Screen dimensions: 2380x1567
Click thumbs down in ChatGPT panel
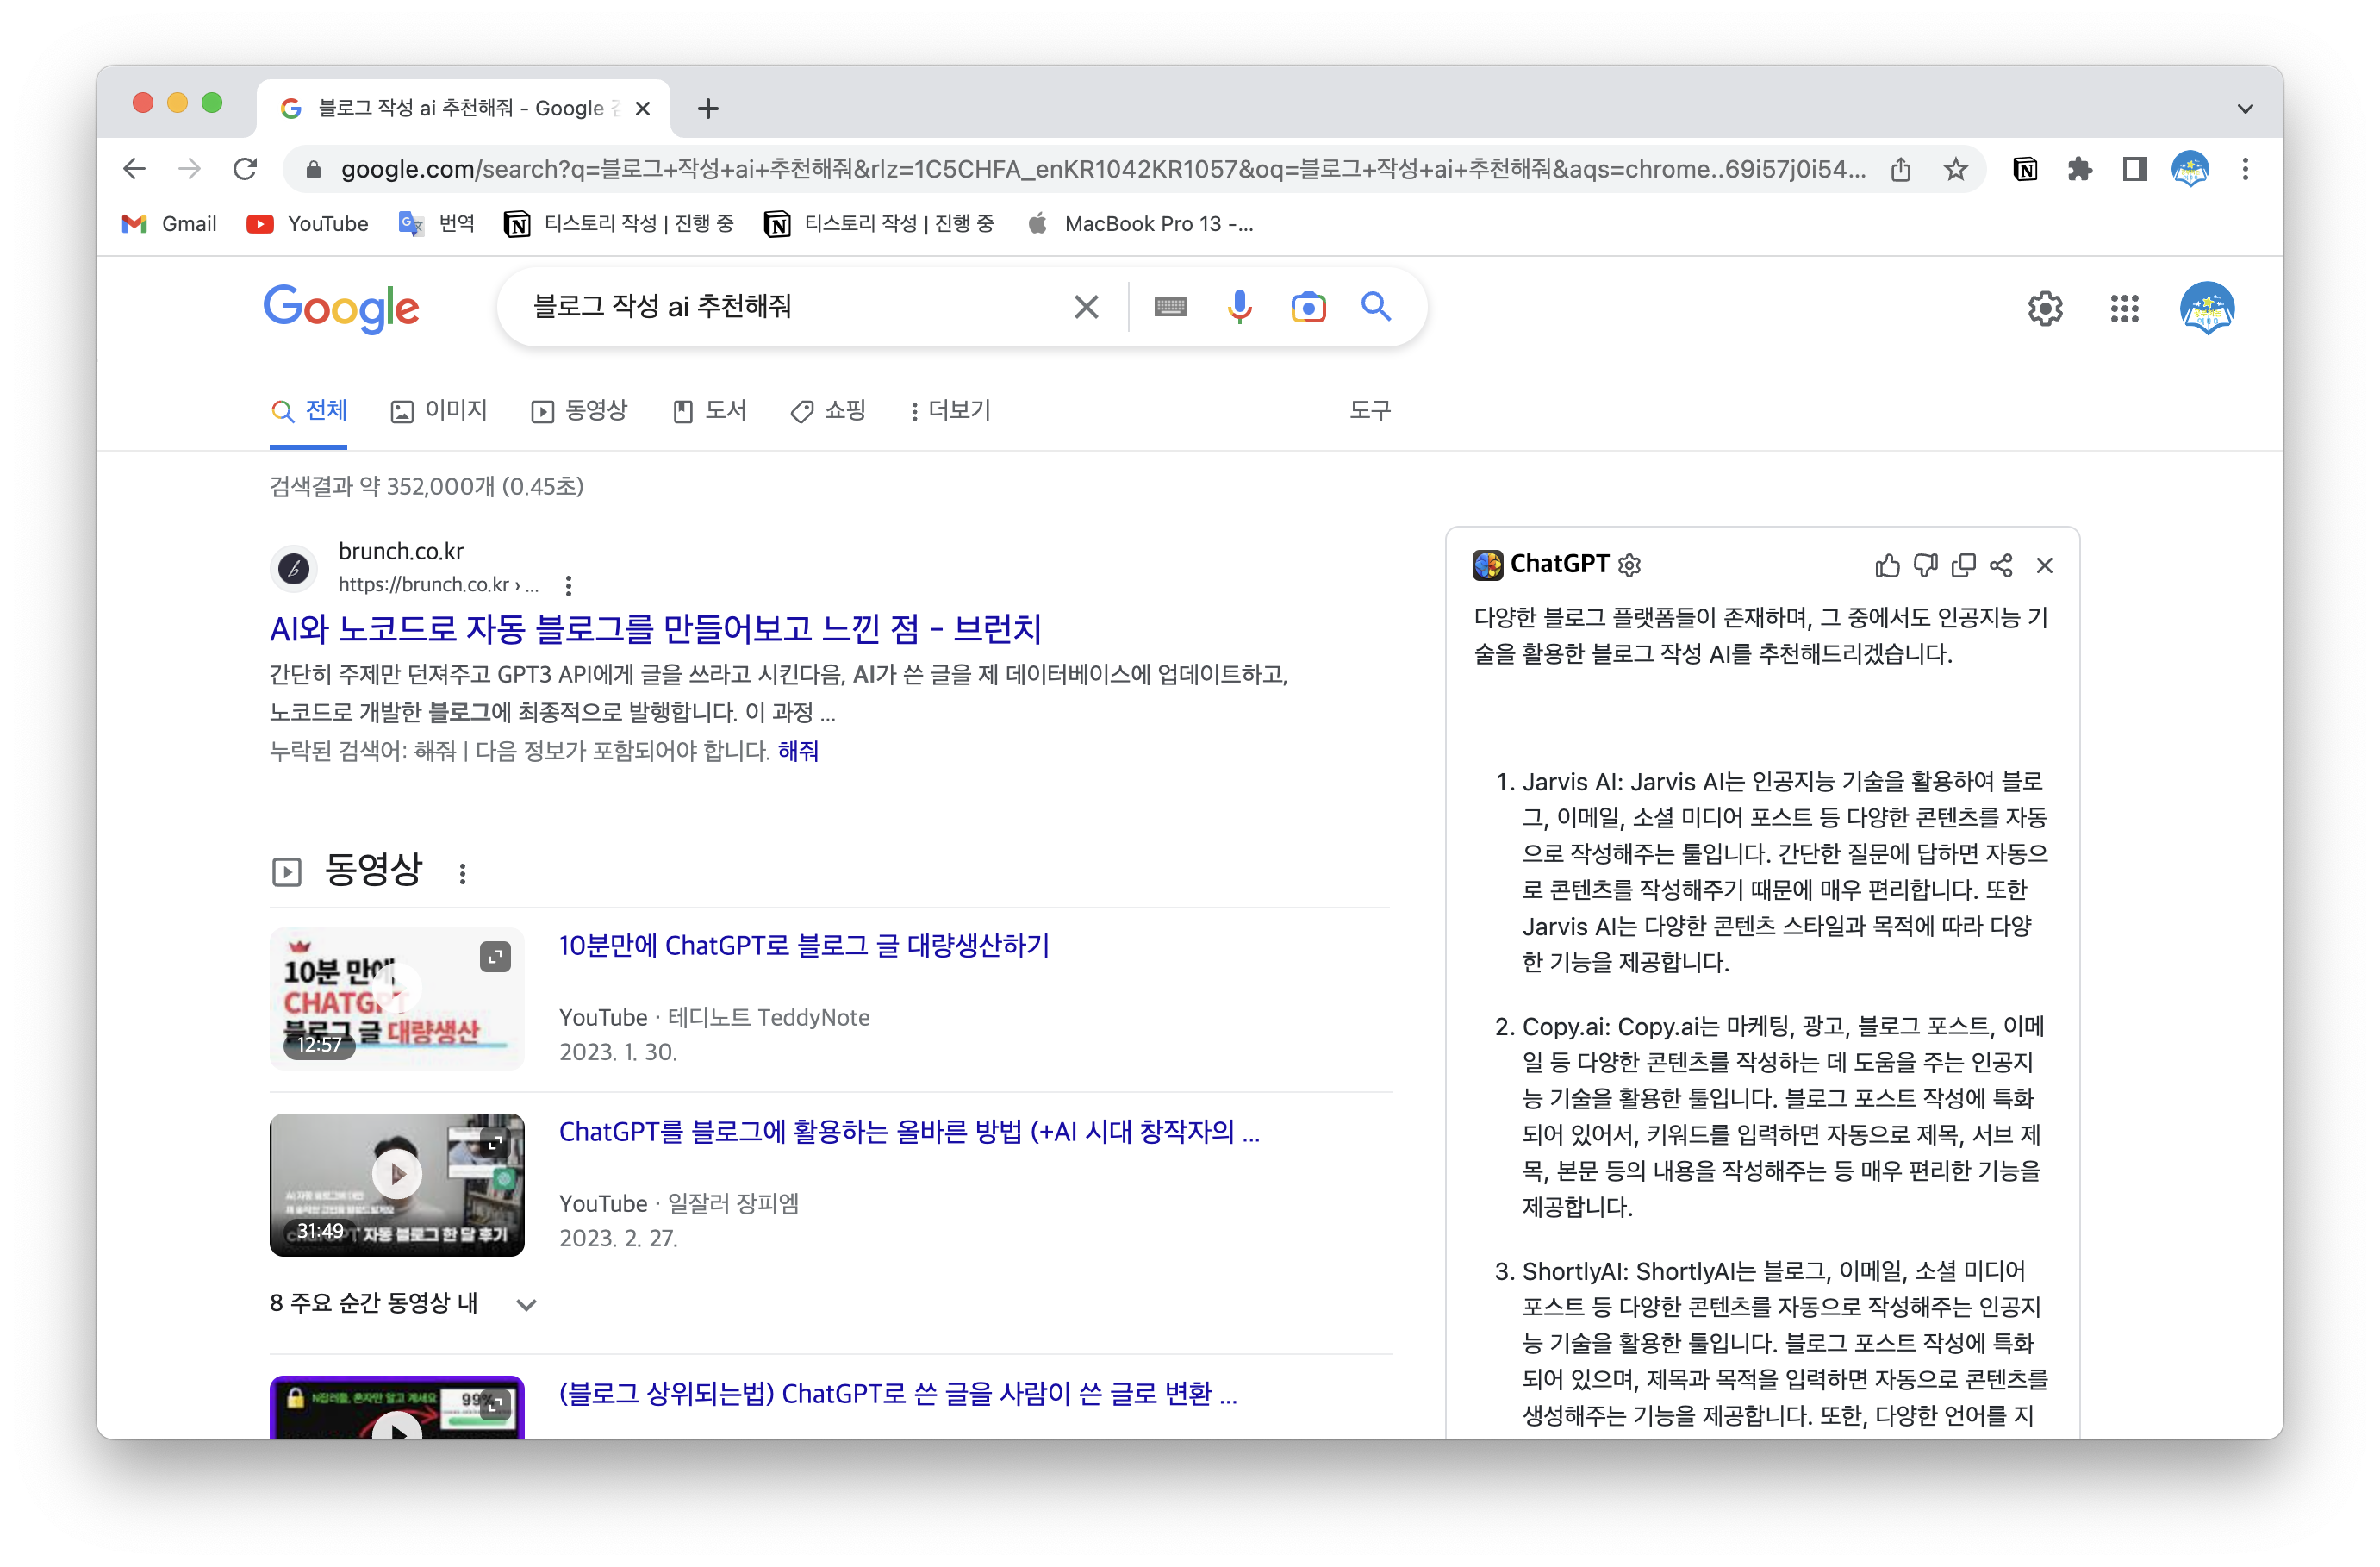coord(1925,566)
